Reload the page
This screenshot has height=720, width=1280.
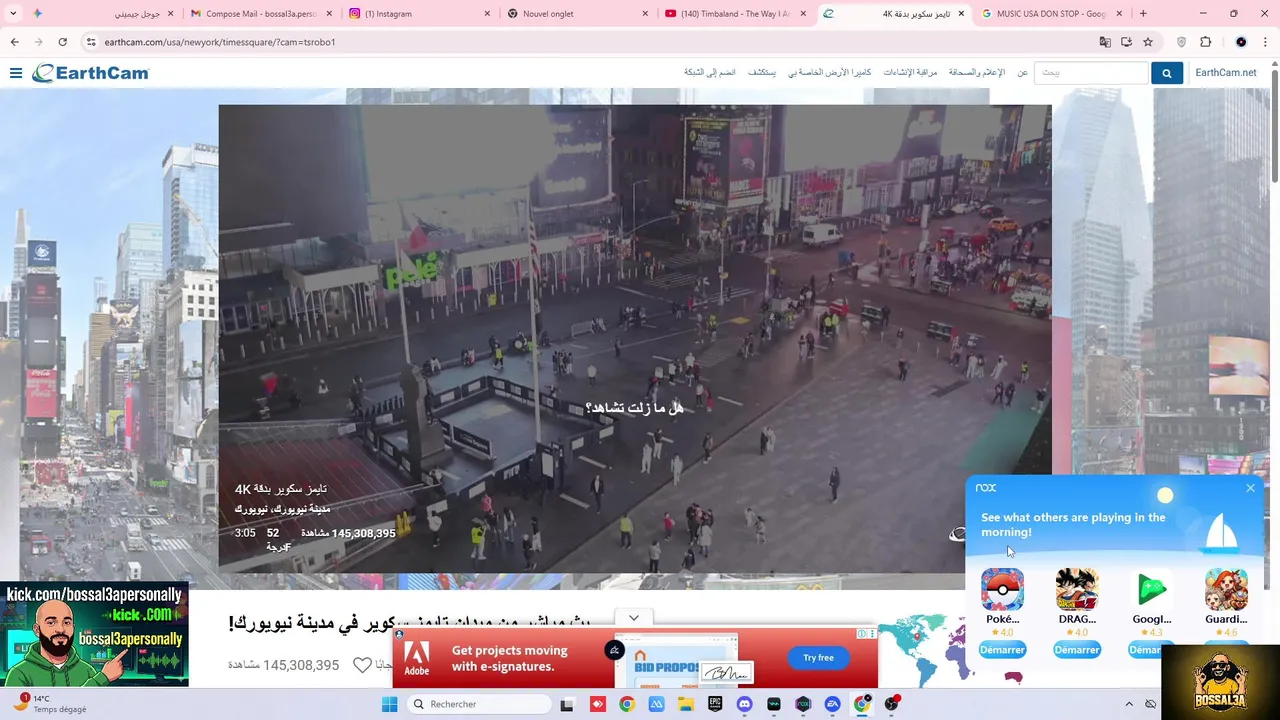coord(62,42)
